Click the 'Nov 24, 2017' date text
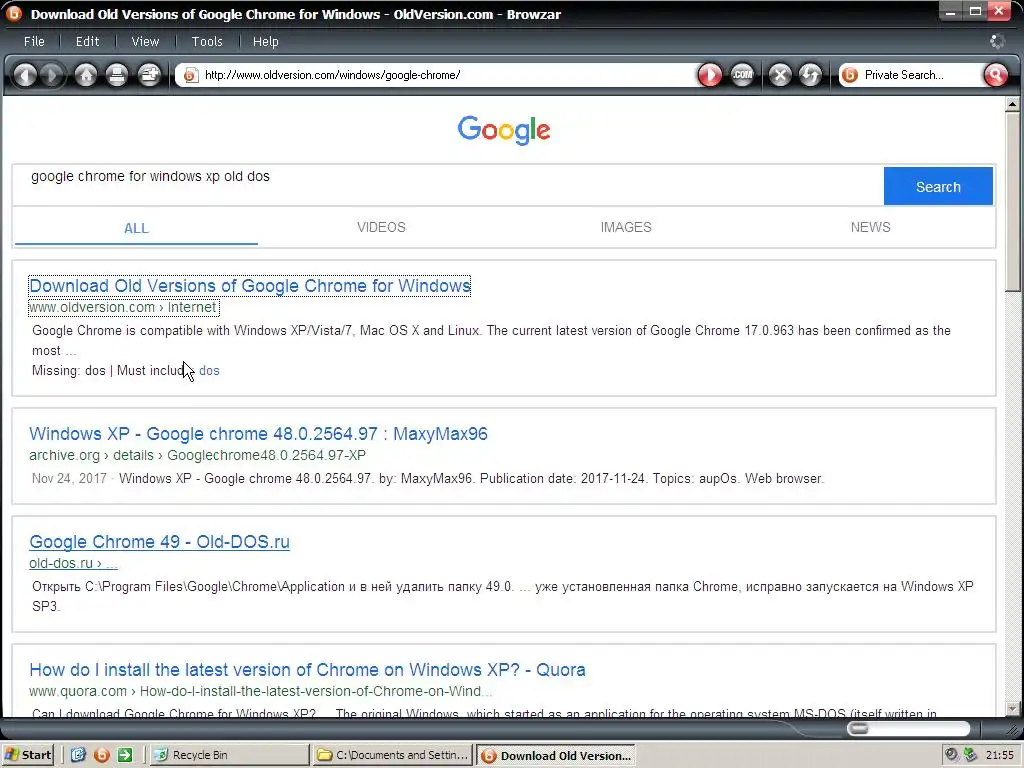 pos(69,478)
